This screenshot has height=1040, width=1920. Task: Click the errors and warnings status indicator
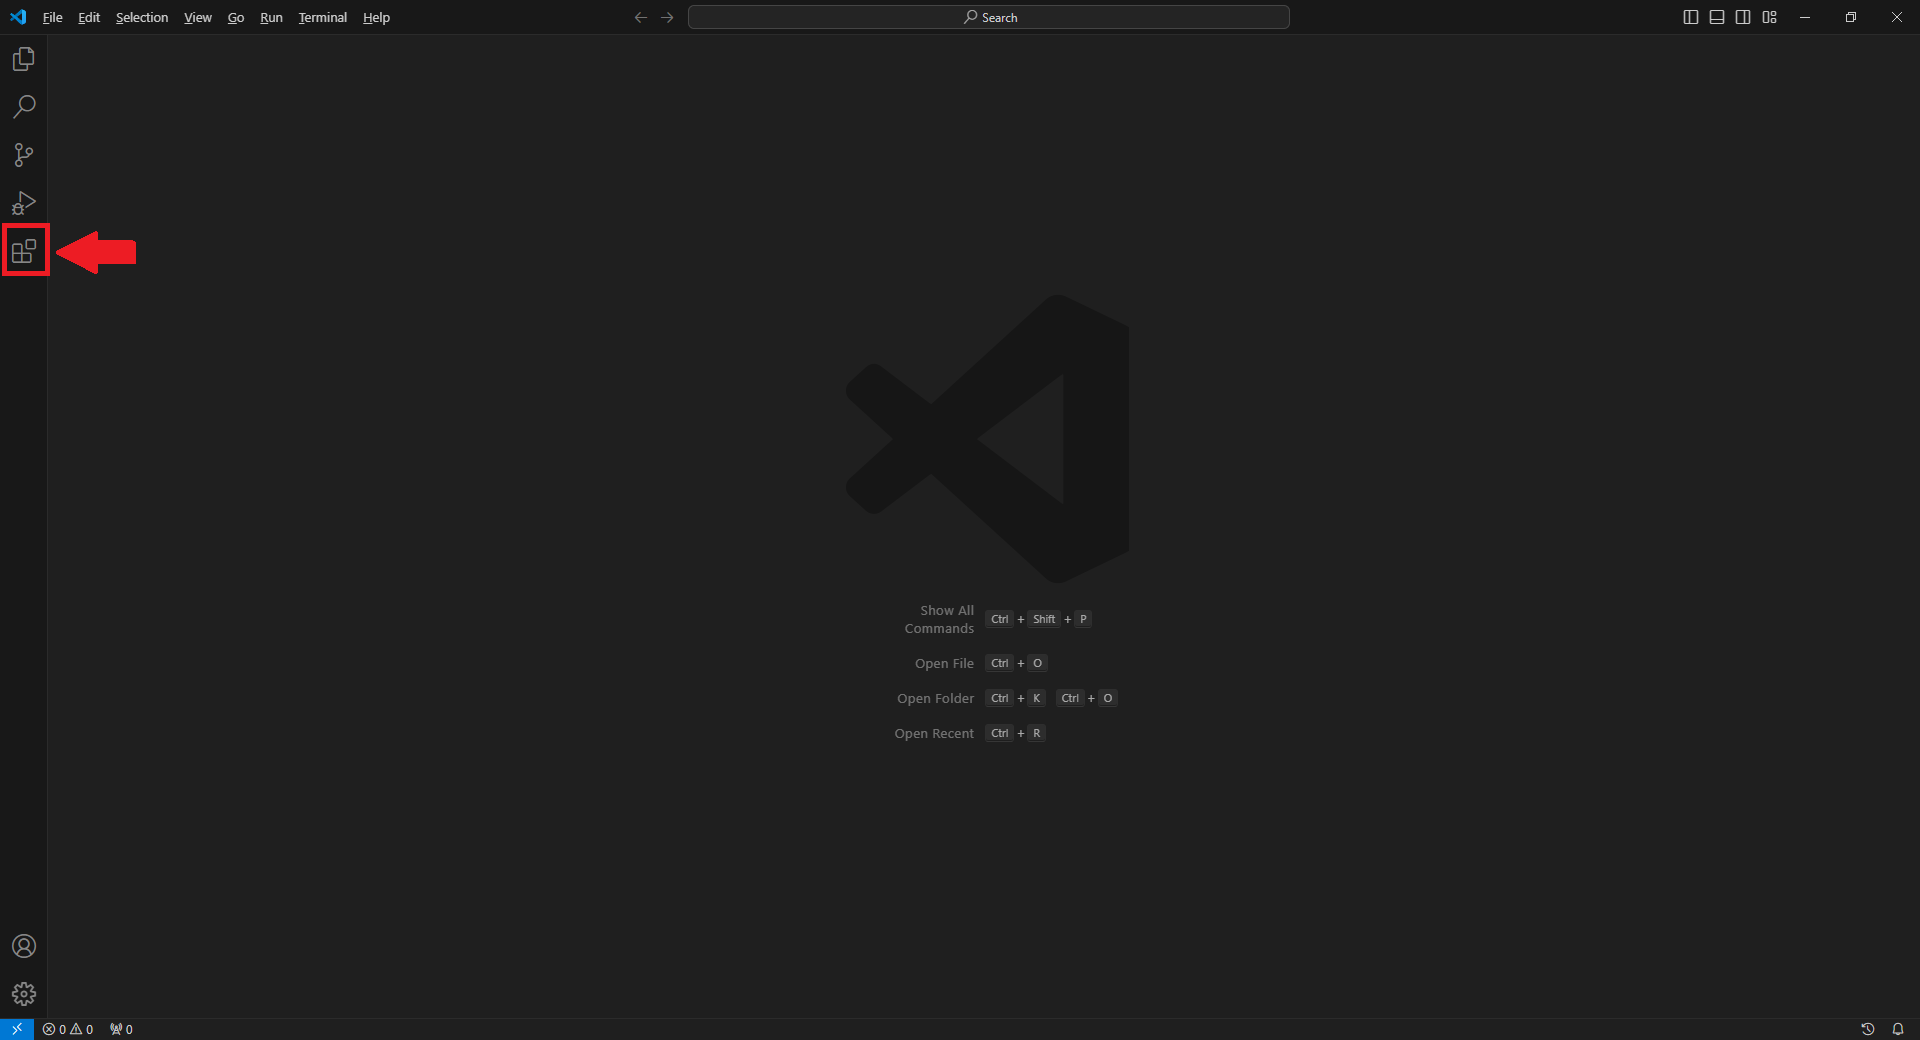pos(68,1029)
